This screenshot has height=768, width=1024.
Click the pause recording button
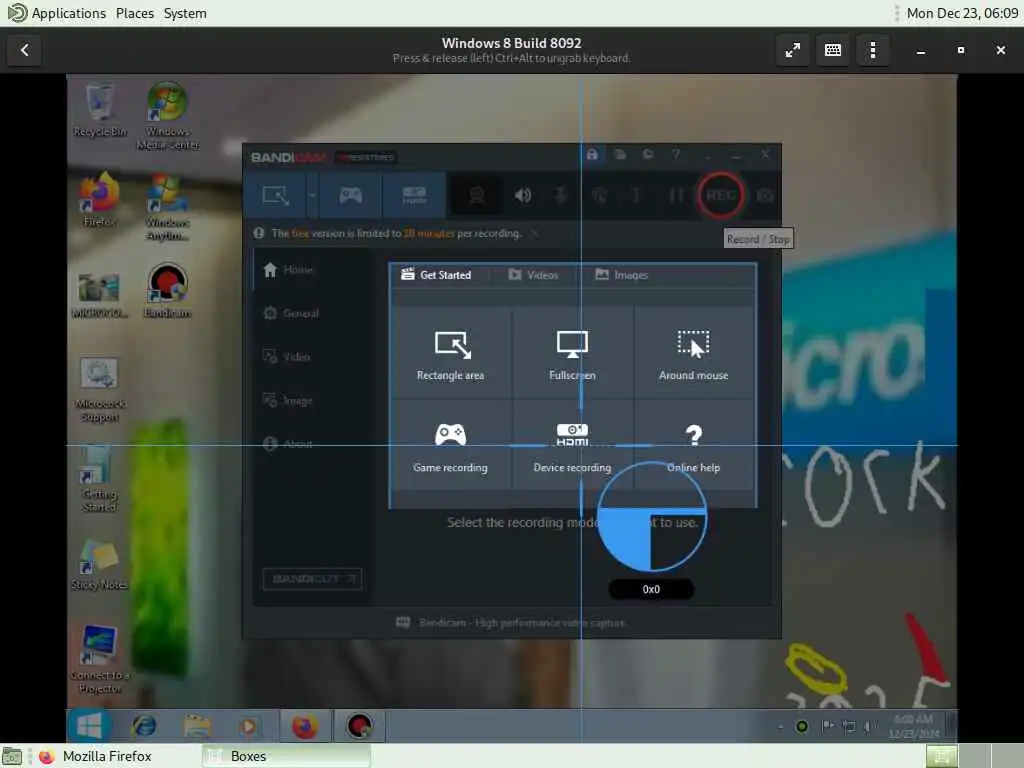coord(676,195)
